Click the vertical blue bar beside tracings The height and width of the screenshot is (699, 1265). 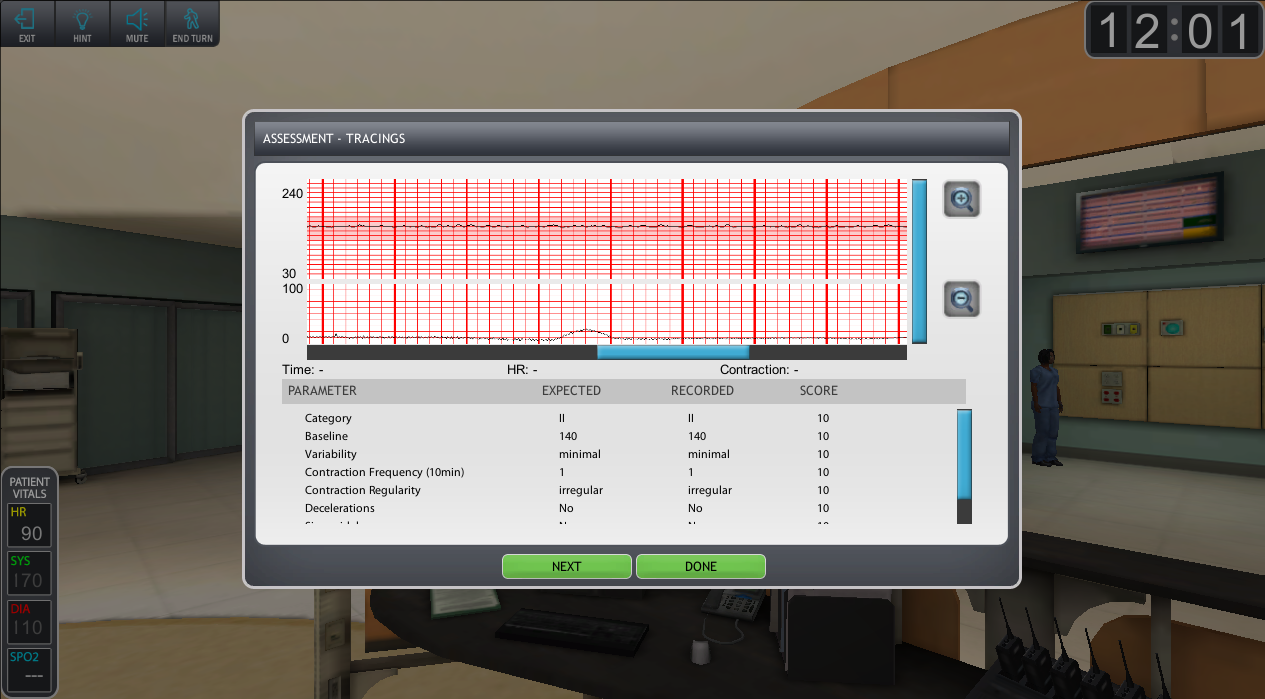pos(919,261)
